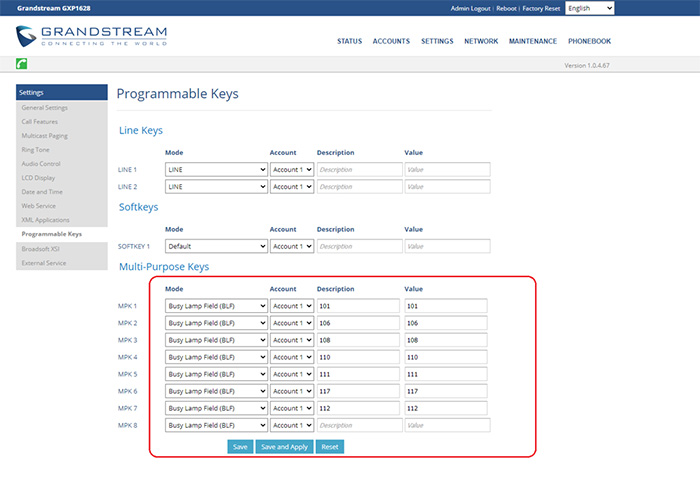This screenshot has width=700, height=489.
Task: Click the green phone status icon
Action: pos(22,64)
